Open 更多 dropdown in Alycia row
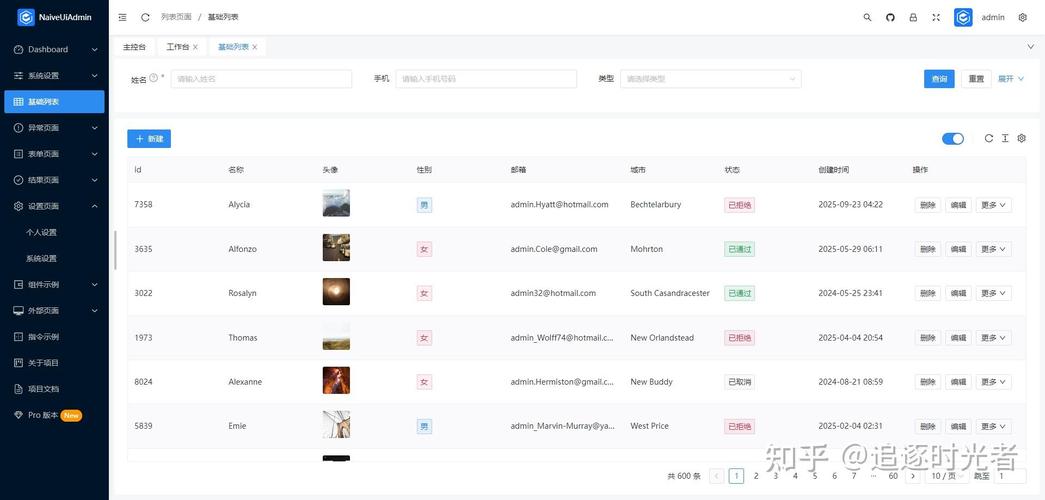The width and height of the screenshot is (1045, 500). 994,205
